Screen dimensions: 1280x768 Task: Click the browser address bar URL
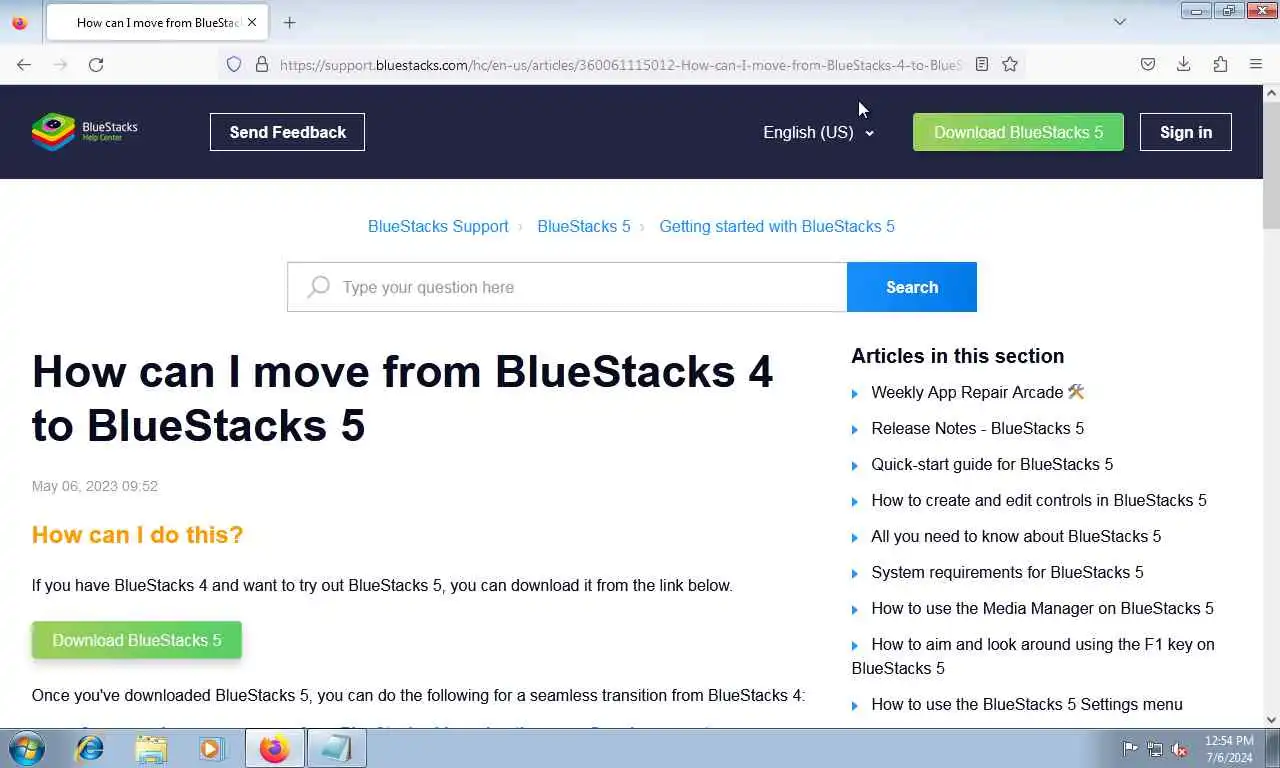pos(620,64)
